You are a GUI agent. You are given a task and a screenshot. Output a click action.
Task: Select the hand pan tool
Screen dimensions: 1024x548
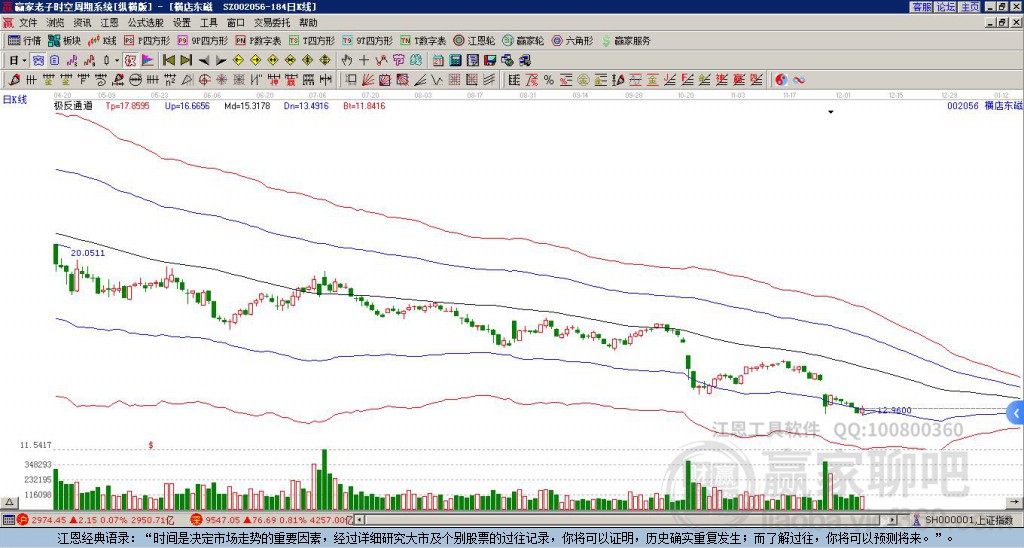pyautogui.click(x=347, y=61)
